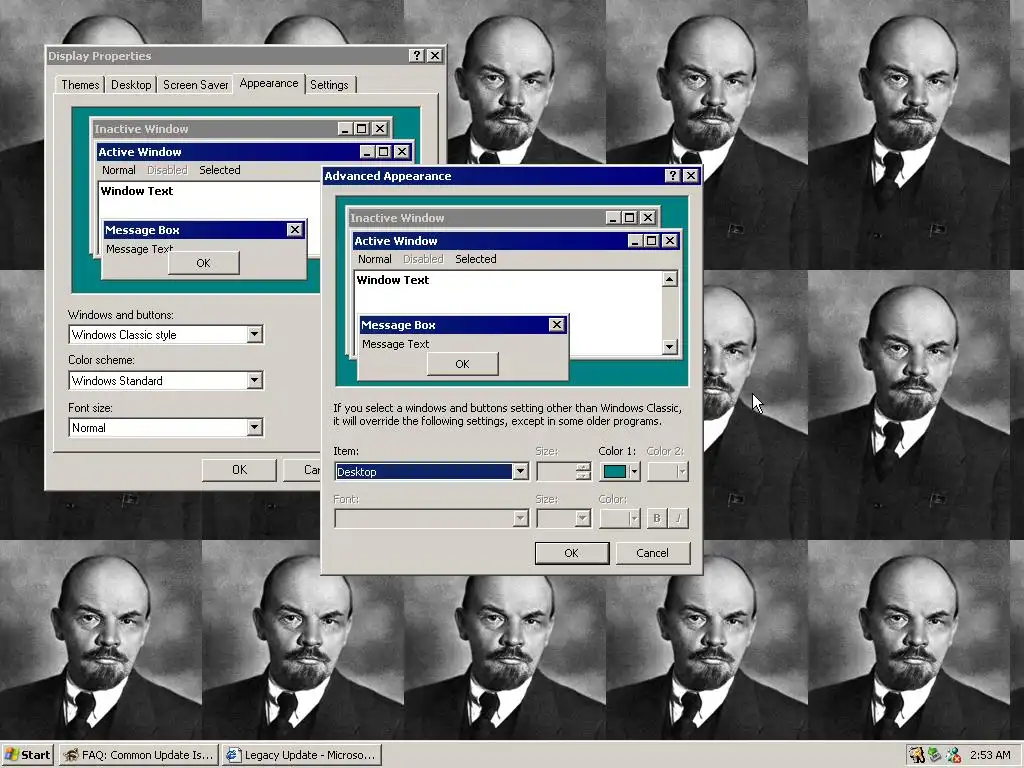This screenshot has height=768, width=1024.
Task: Click Selected menu item in Display Properties preview
Action: click(x=219, y=170)
